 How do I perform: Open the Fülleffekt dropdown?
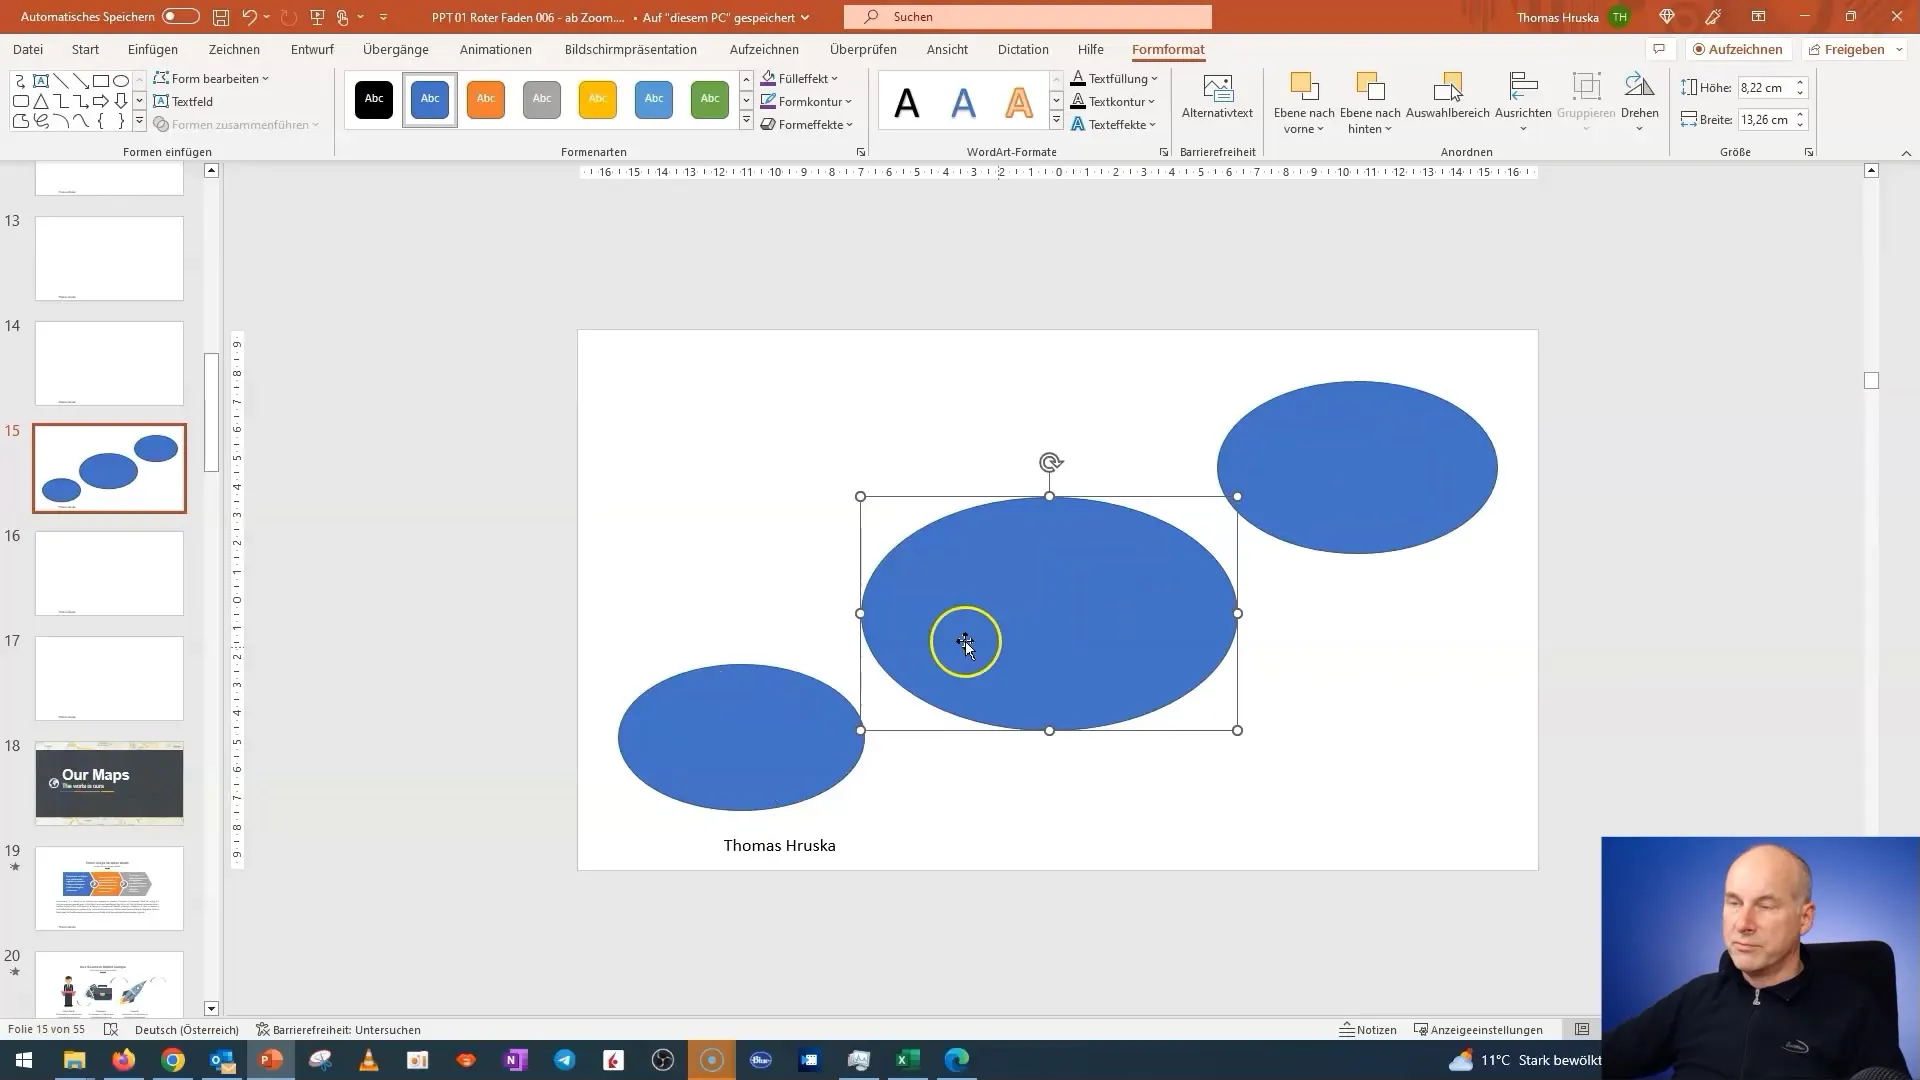[x=799, y=78]
